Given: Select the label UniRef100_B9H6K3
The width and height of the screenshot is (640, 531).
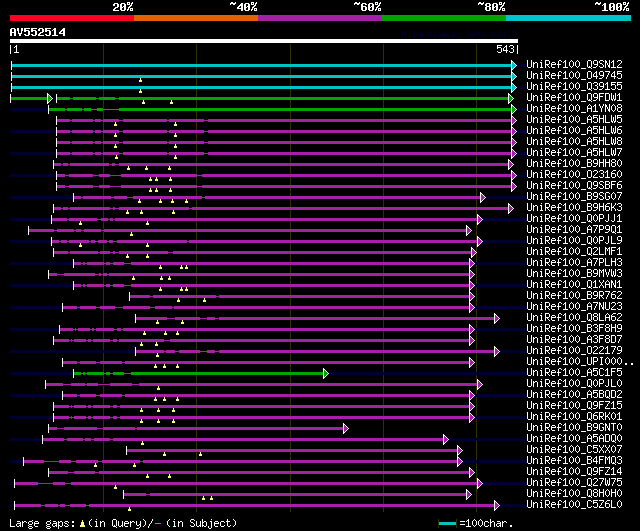Looking at the screenshot, I should coord(574,207).
